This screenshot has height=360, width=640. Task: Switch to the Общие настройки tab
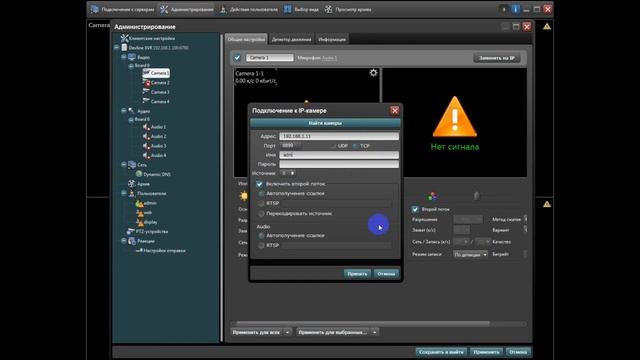click(246, 39)
